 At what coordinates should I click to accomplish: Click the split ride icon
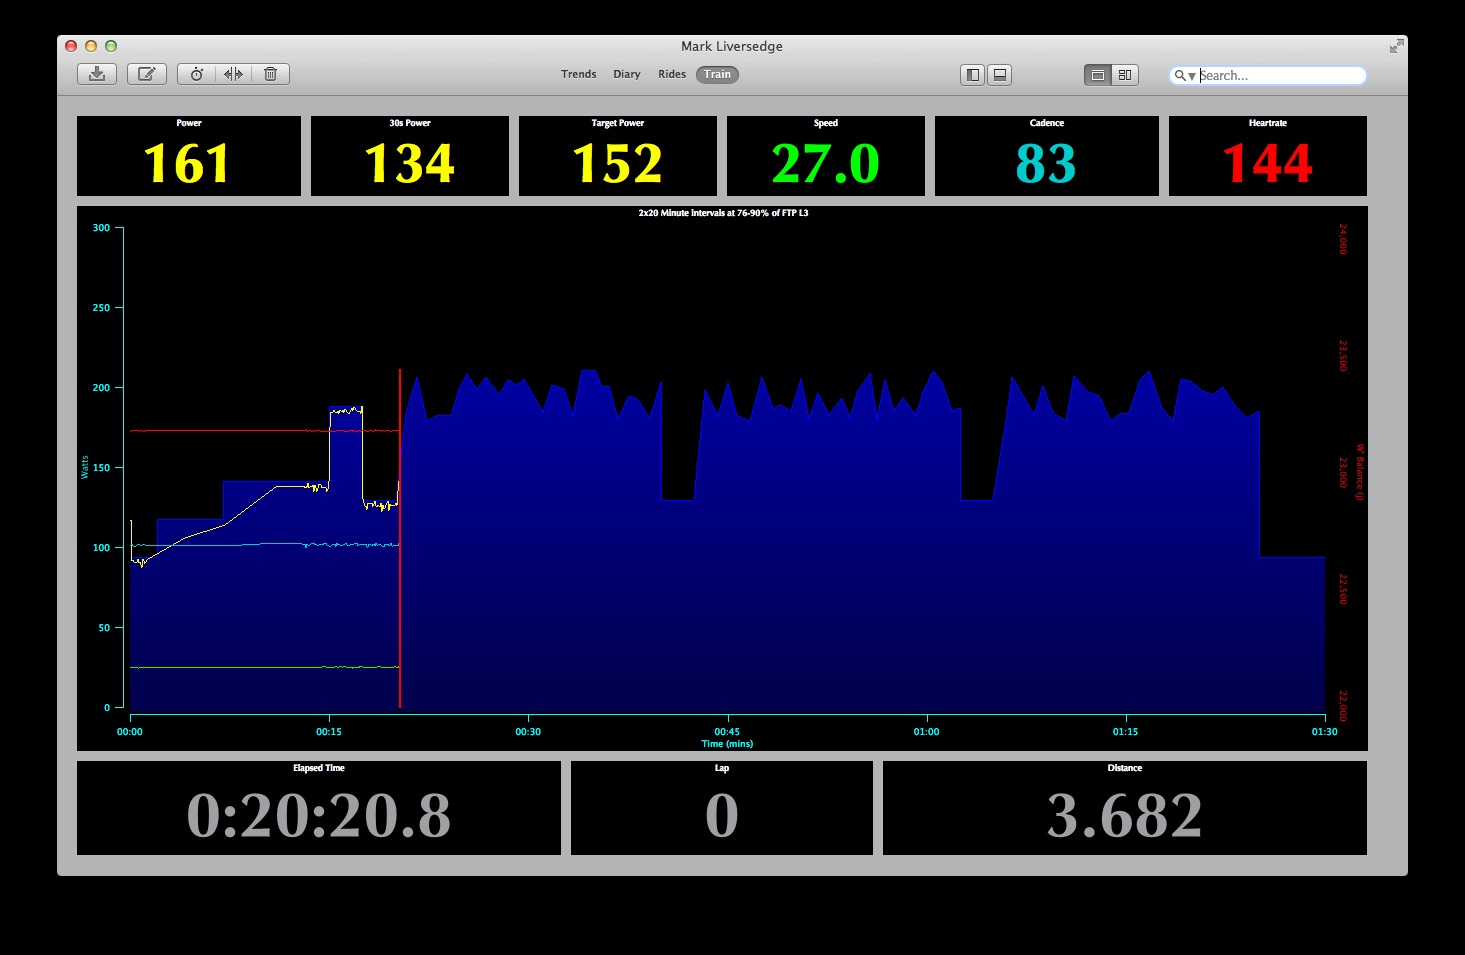click(233, 74)
